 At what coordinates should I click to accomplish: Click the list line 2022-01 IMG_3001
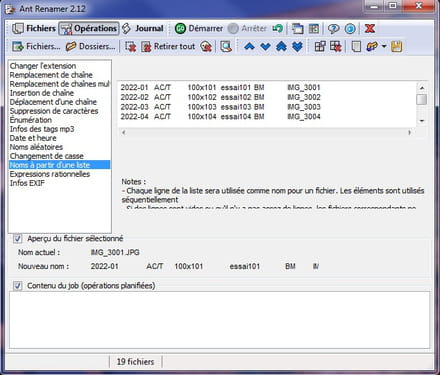[x=220, y=88]
